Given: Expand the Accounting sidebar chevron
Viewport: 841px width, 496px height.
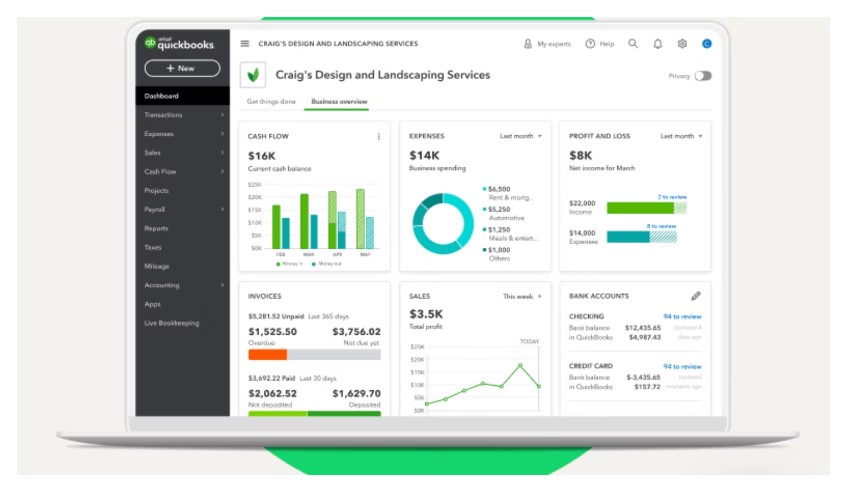Looking at the screenshot, I should point(222,285).
